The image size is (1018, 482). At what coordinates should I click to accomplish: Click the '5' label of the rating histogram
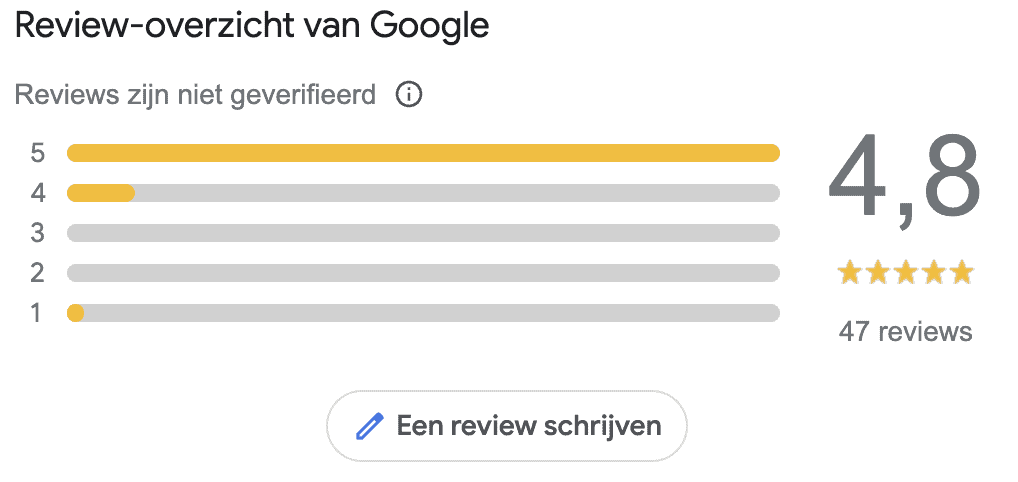pyautogui.click(x=38, y=153)
